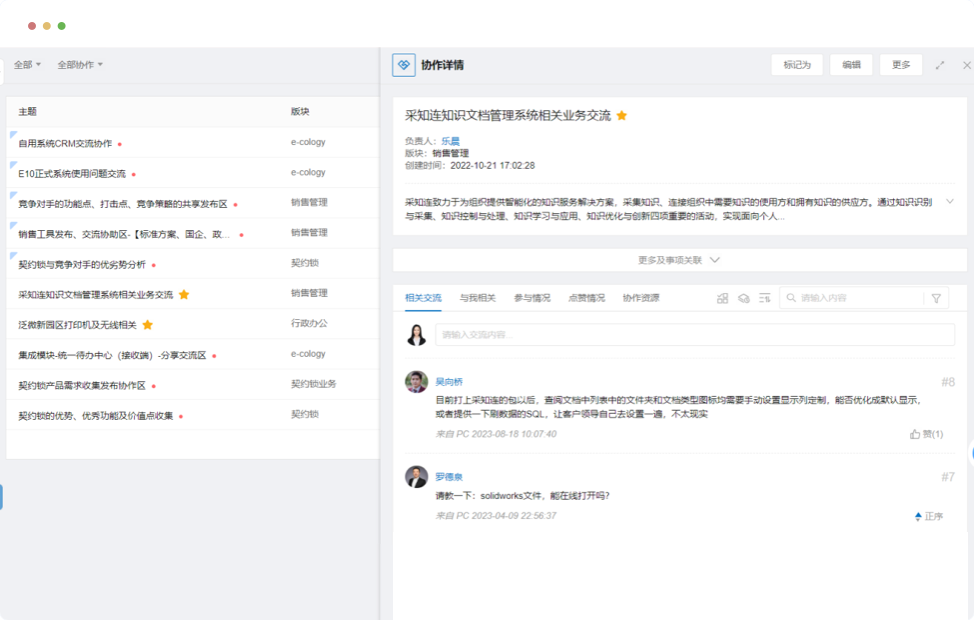Switch to the 协作资源 tab
Image resolution: width=974 pixels, height=620 pixels.
(x=641, y=298)
